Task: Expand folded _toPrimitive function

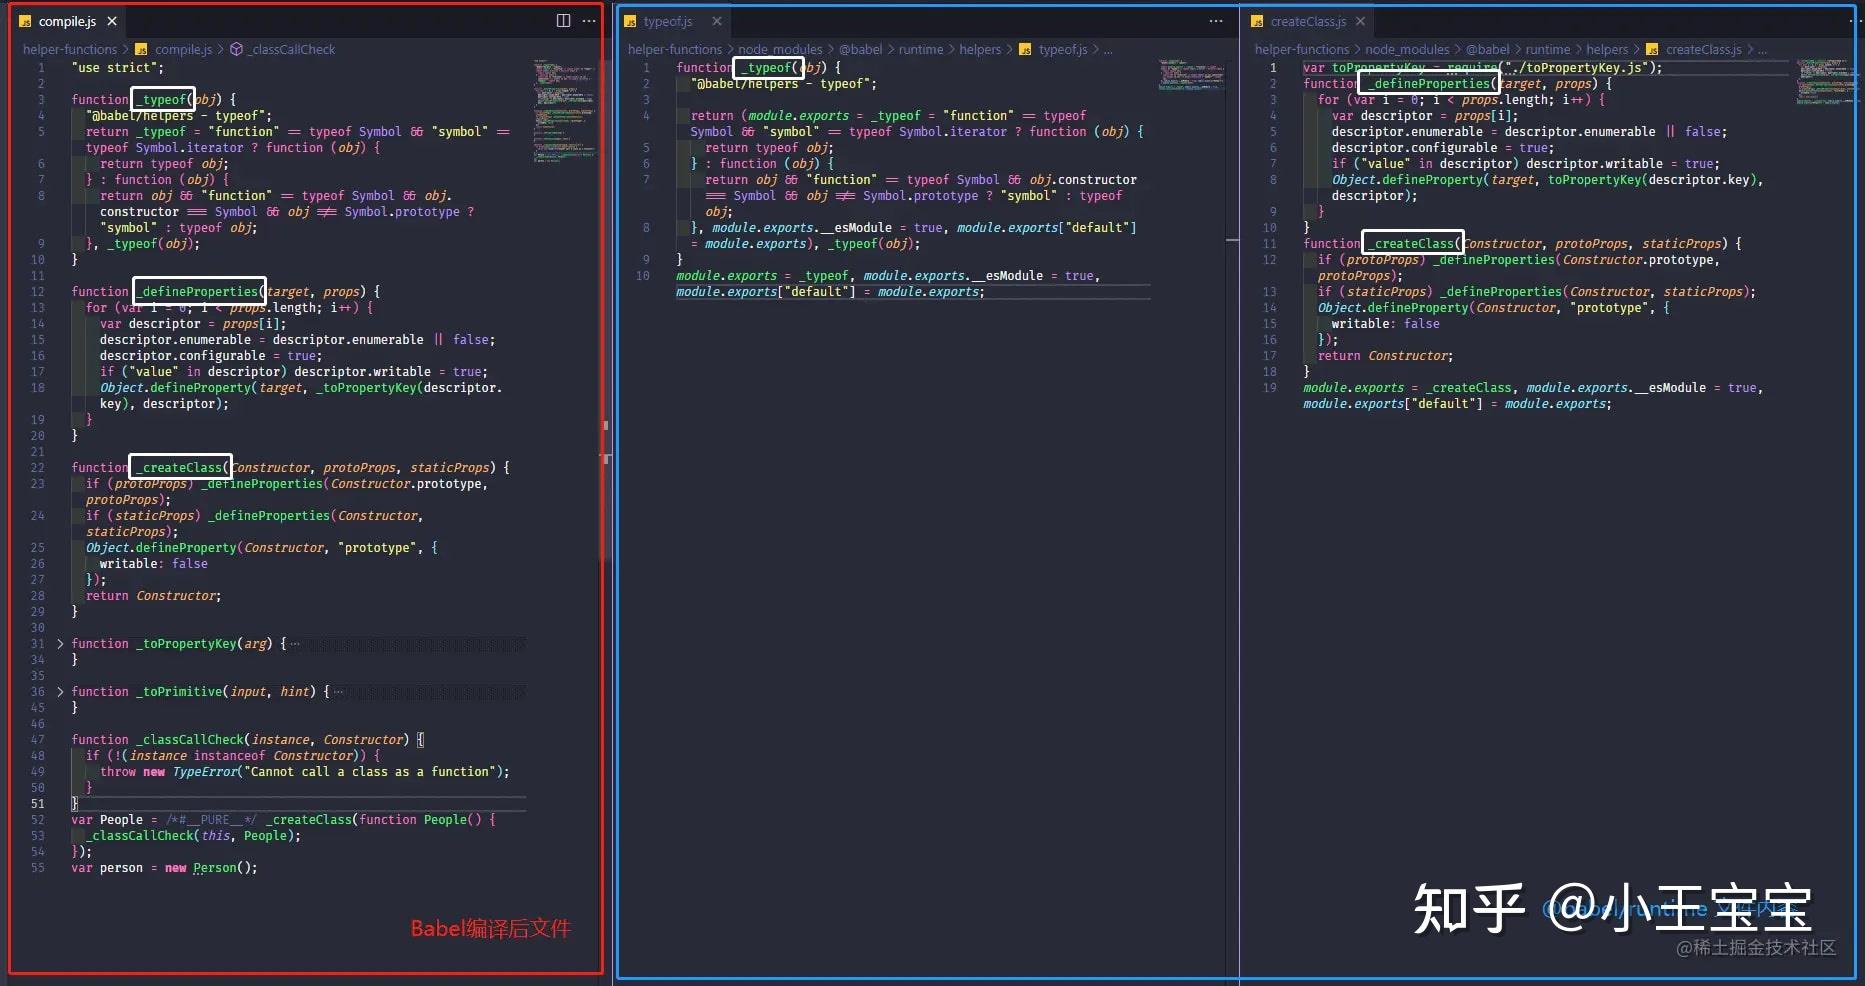Action: pos(60,691)
